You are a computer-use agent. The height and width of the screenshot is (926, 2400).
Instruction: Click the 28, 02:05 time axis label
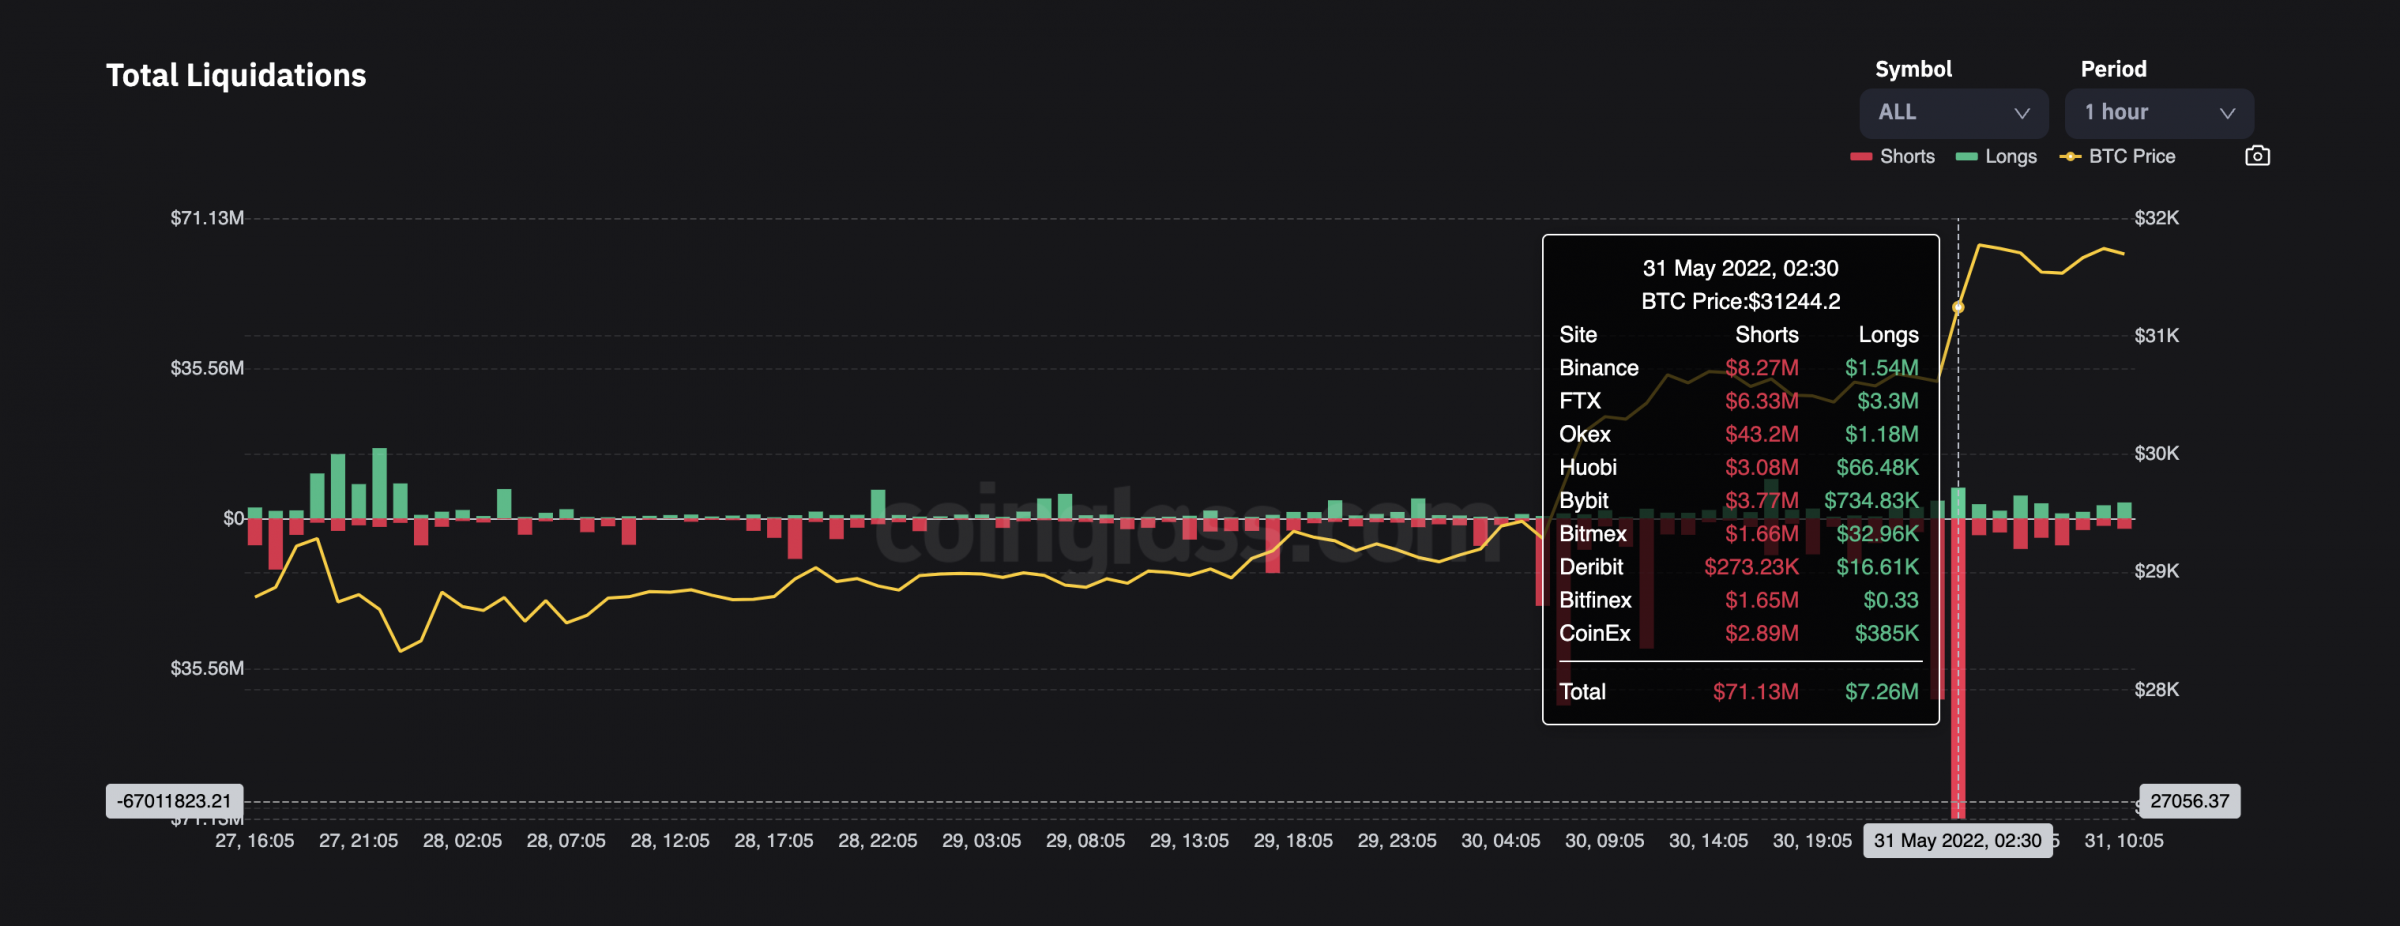(x=462, y=841)
